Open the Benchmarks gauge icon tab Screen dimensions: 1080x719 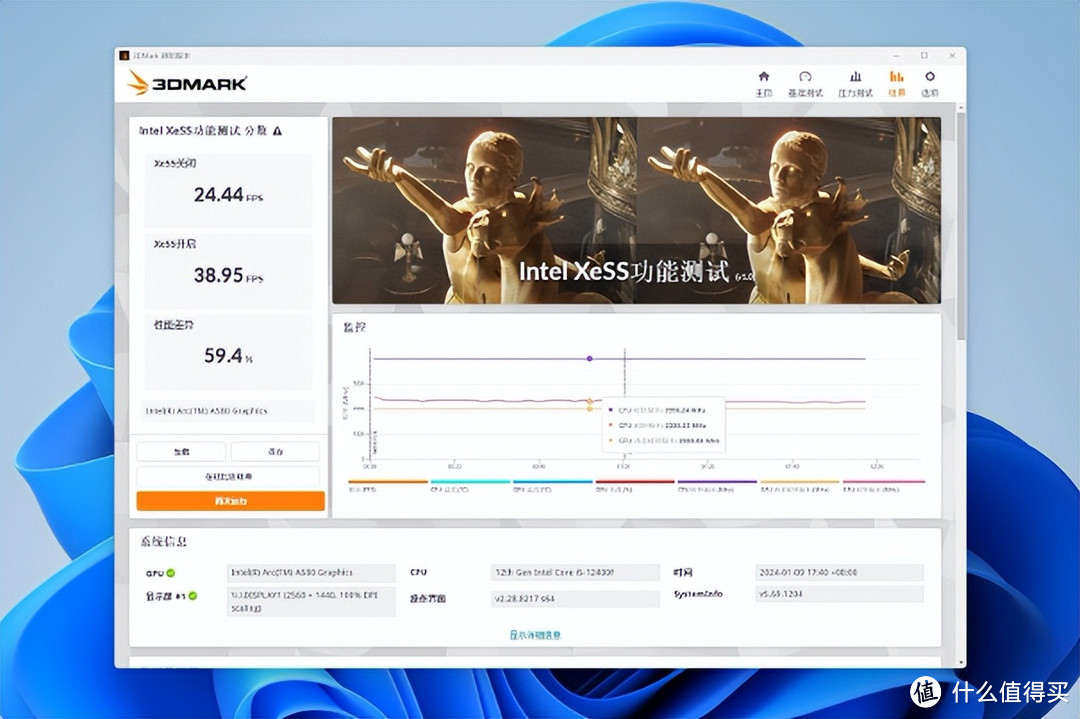(804, 76)
